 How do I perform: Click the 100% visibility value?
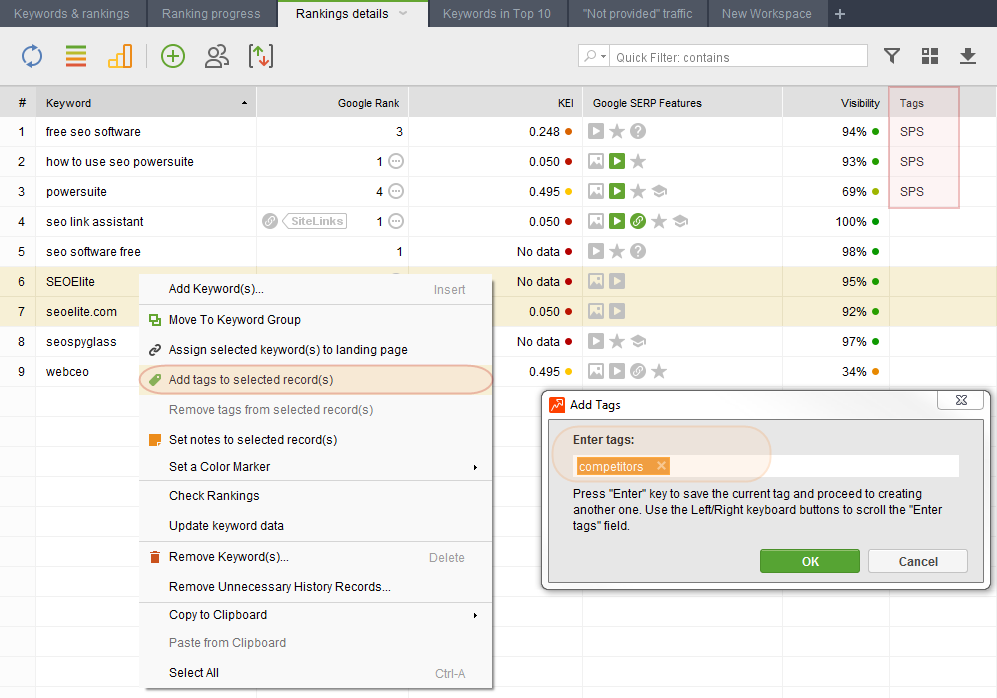click(x=851, y=221)
